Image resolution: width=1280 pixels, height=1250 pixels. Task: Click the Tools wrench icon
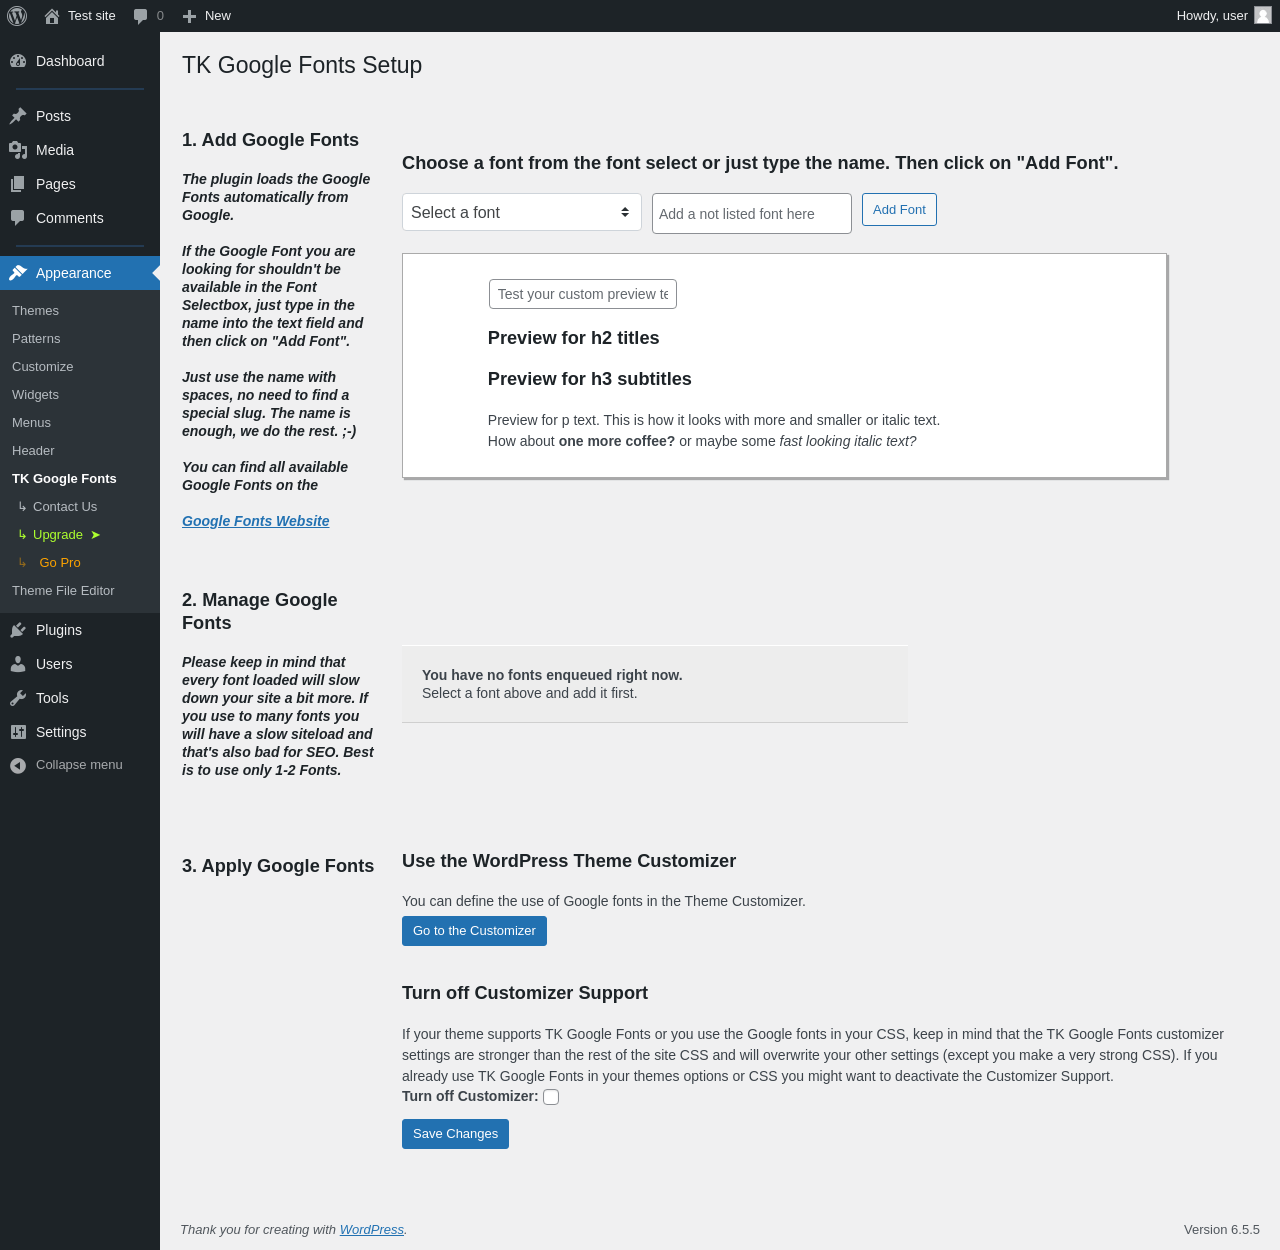click(18, 698)
